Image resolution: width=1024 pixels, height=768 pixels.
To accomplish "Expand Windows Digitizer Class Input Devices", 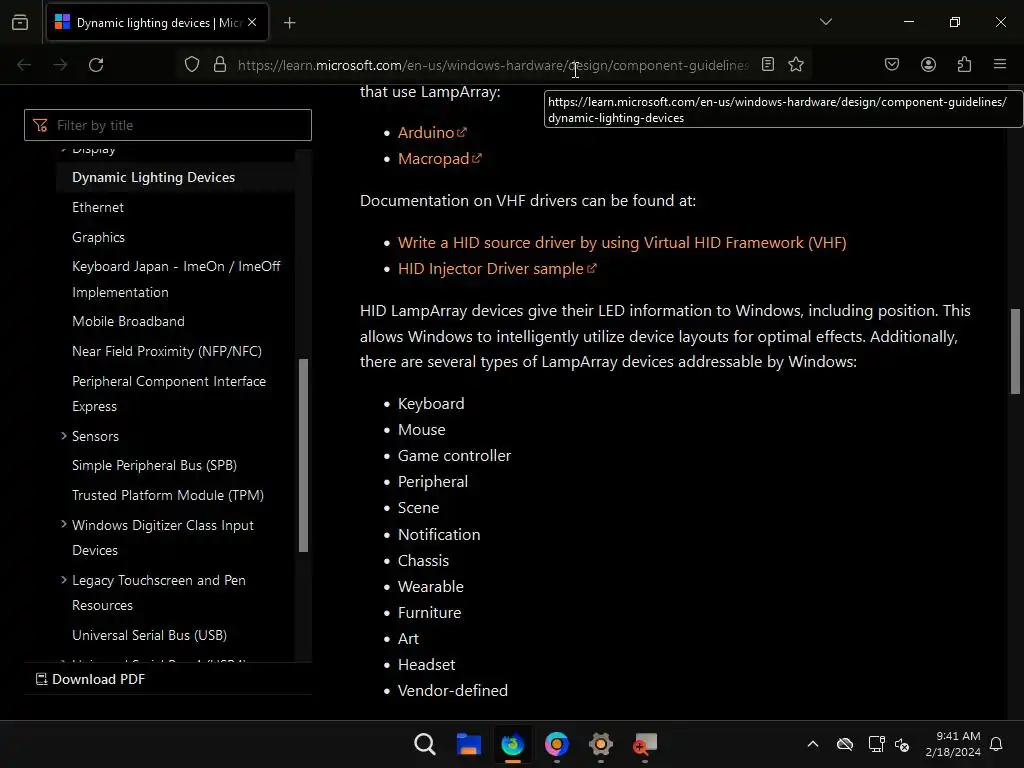I will click(63, 524).
